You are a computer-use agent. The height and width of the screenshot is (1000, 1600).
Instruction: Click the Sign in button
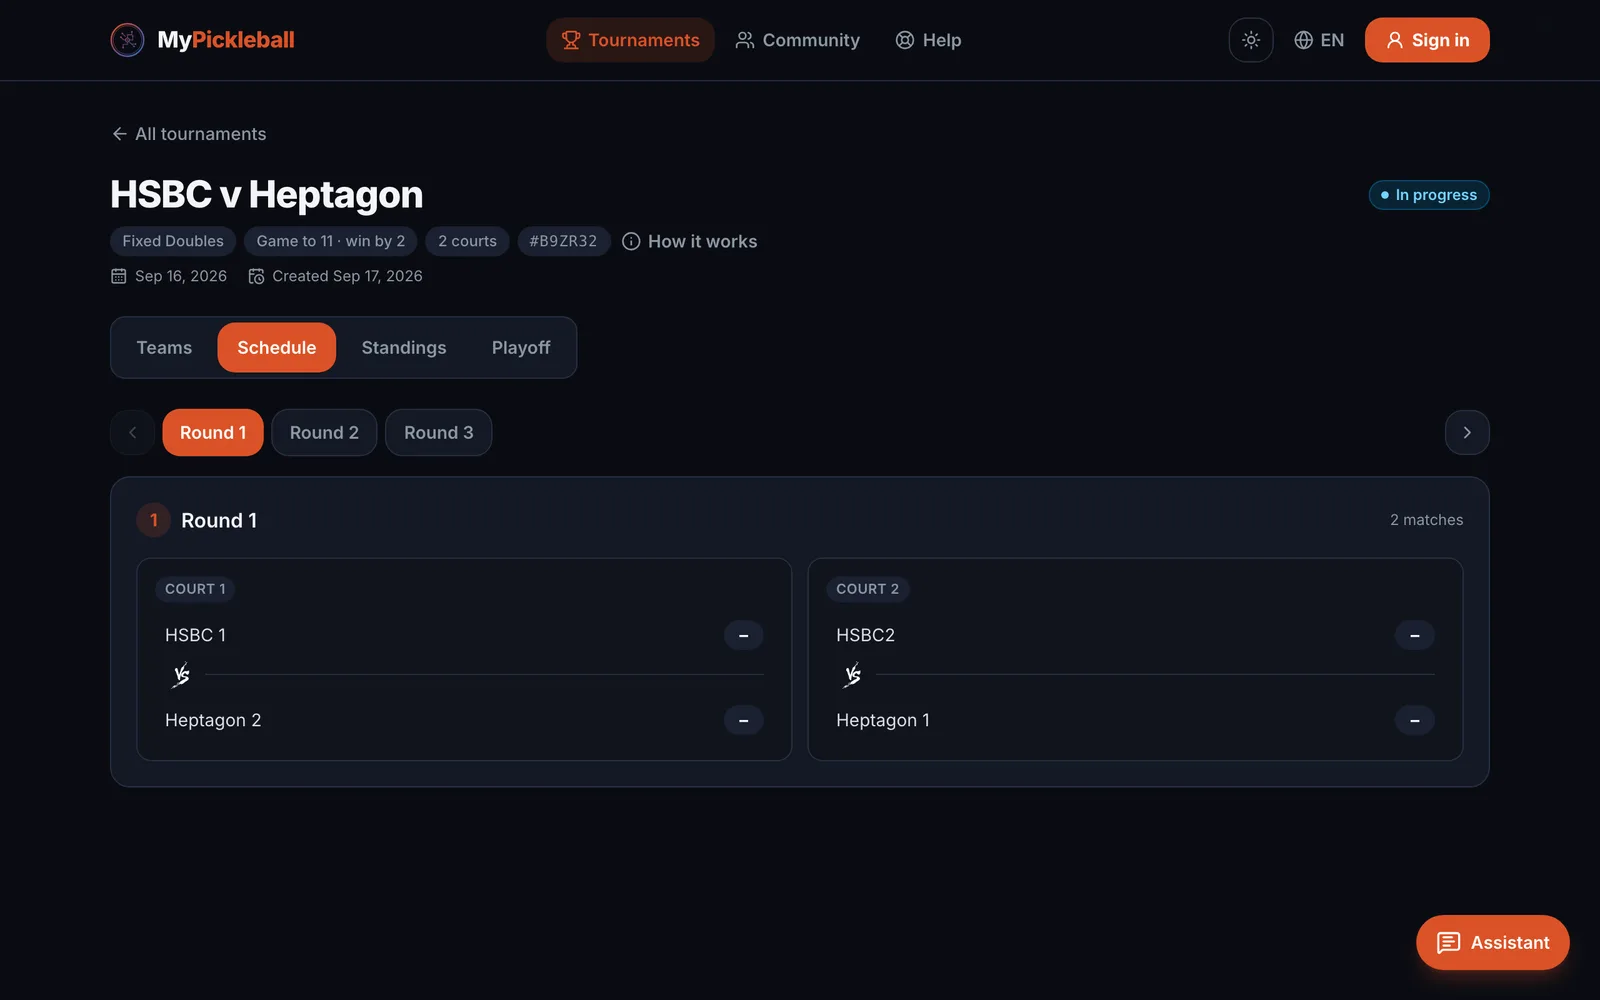pyautogui.click(x=1427, y=40)
